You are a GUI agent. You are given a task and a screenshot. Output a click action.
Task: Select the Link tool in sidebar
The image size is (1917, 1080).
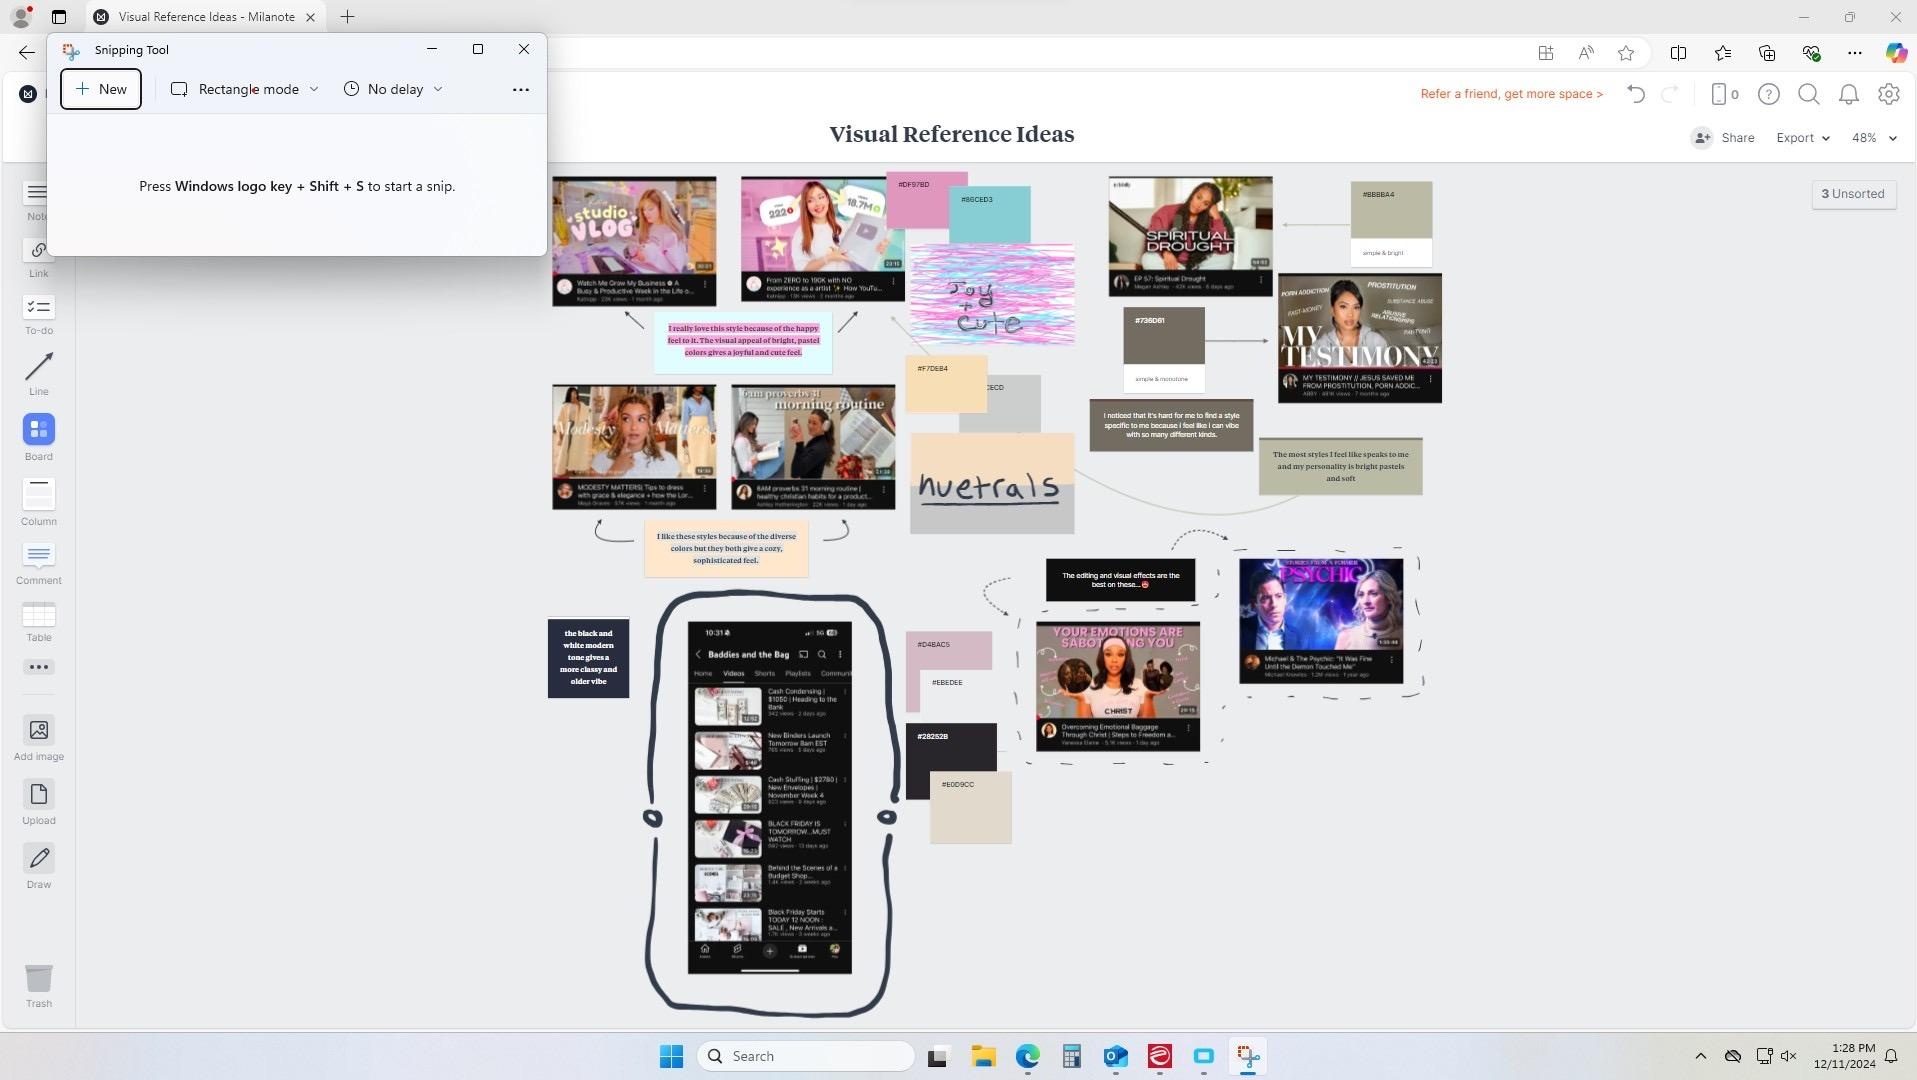(x=38, y=257)
